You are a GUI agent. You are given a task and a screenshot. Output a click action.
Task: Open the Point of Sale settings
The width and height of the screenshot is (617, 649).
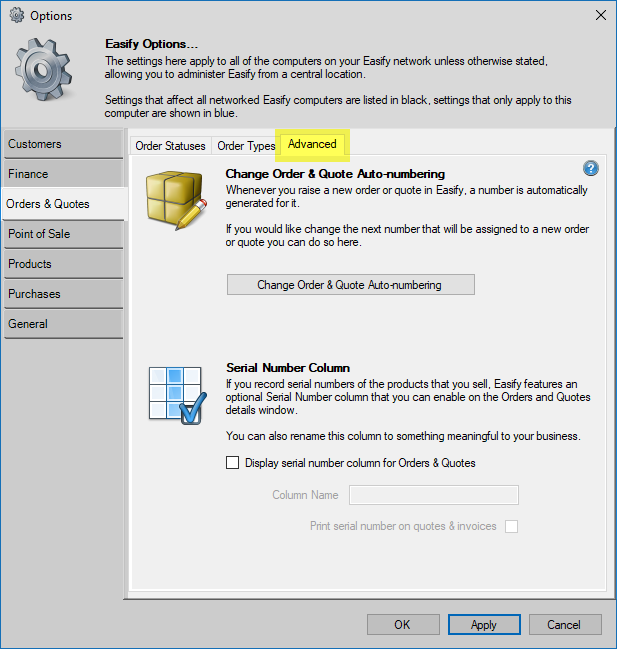[x=62, y=234]
